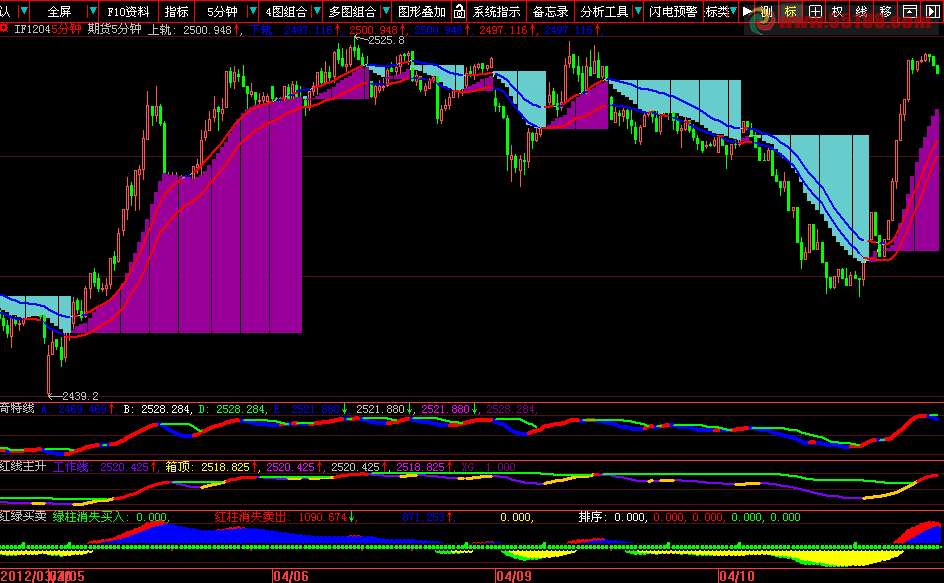Click the 上轨: 2500.948 value
944x583 pixels.
pyautogui.click(x=190, y=30)
